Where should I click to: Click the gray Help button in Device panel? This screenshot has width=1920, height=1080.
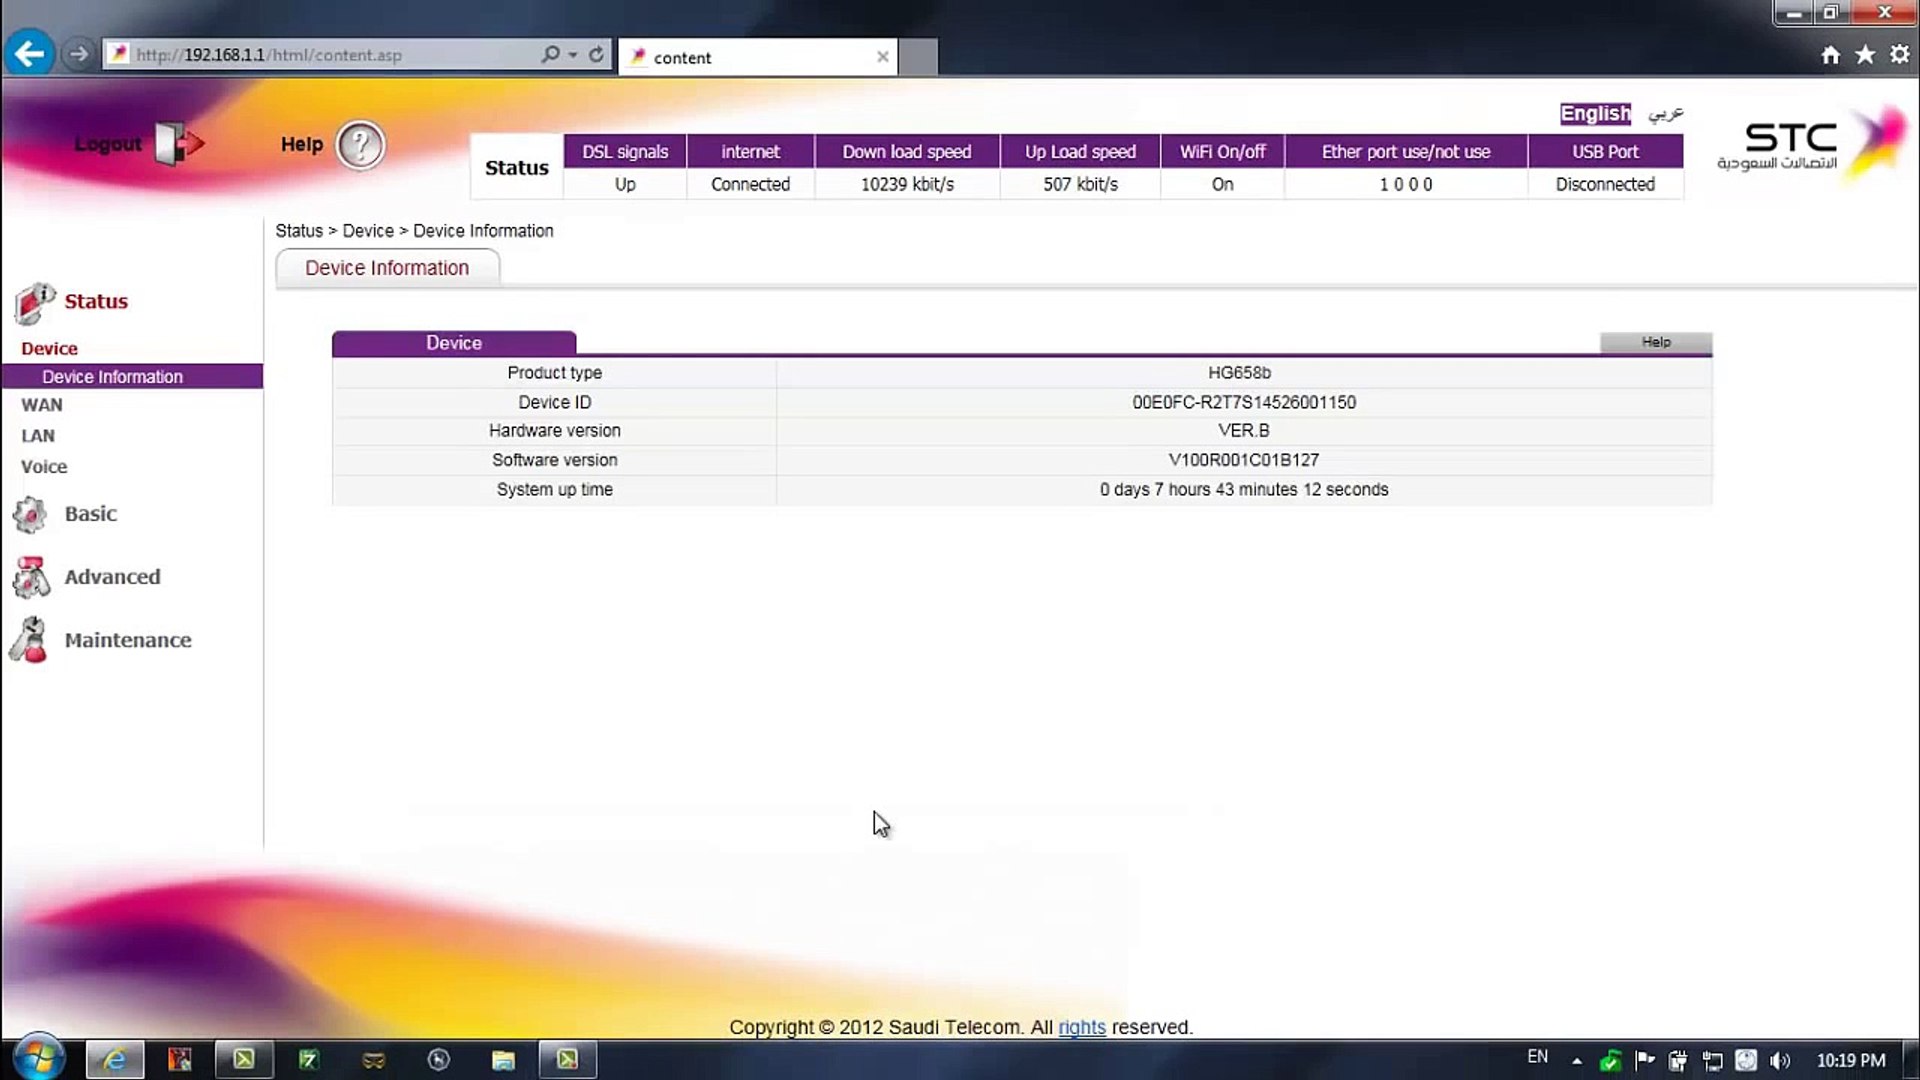pos(1655,342)
